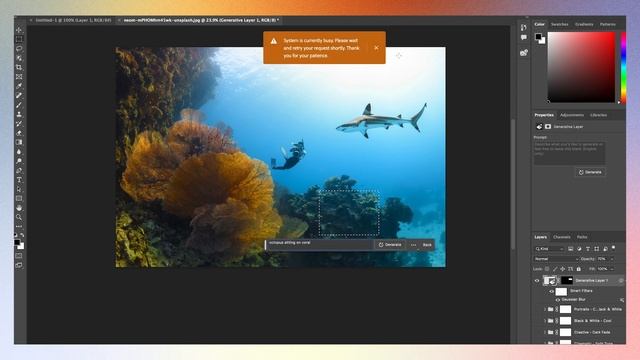The width and height of the screenshot is (640, 360).
Task: Select the Hand tool
Action: click(x=19, y=208)
